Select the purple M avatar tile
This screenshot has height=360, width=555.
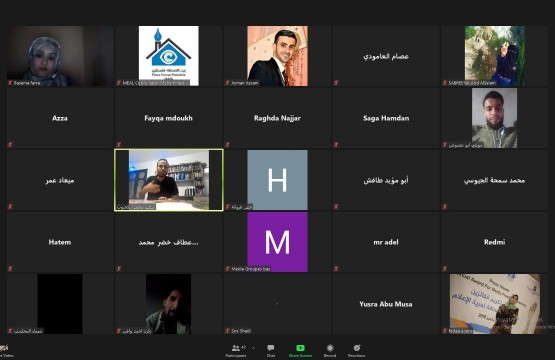click(x=277, y=242)
